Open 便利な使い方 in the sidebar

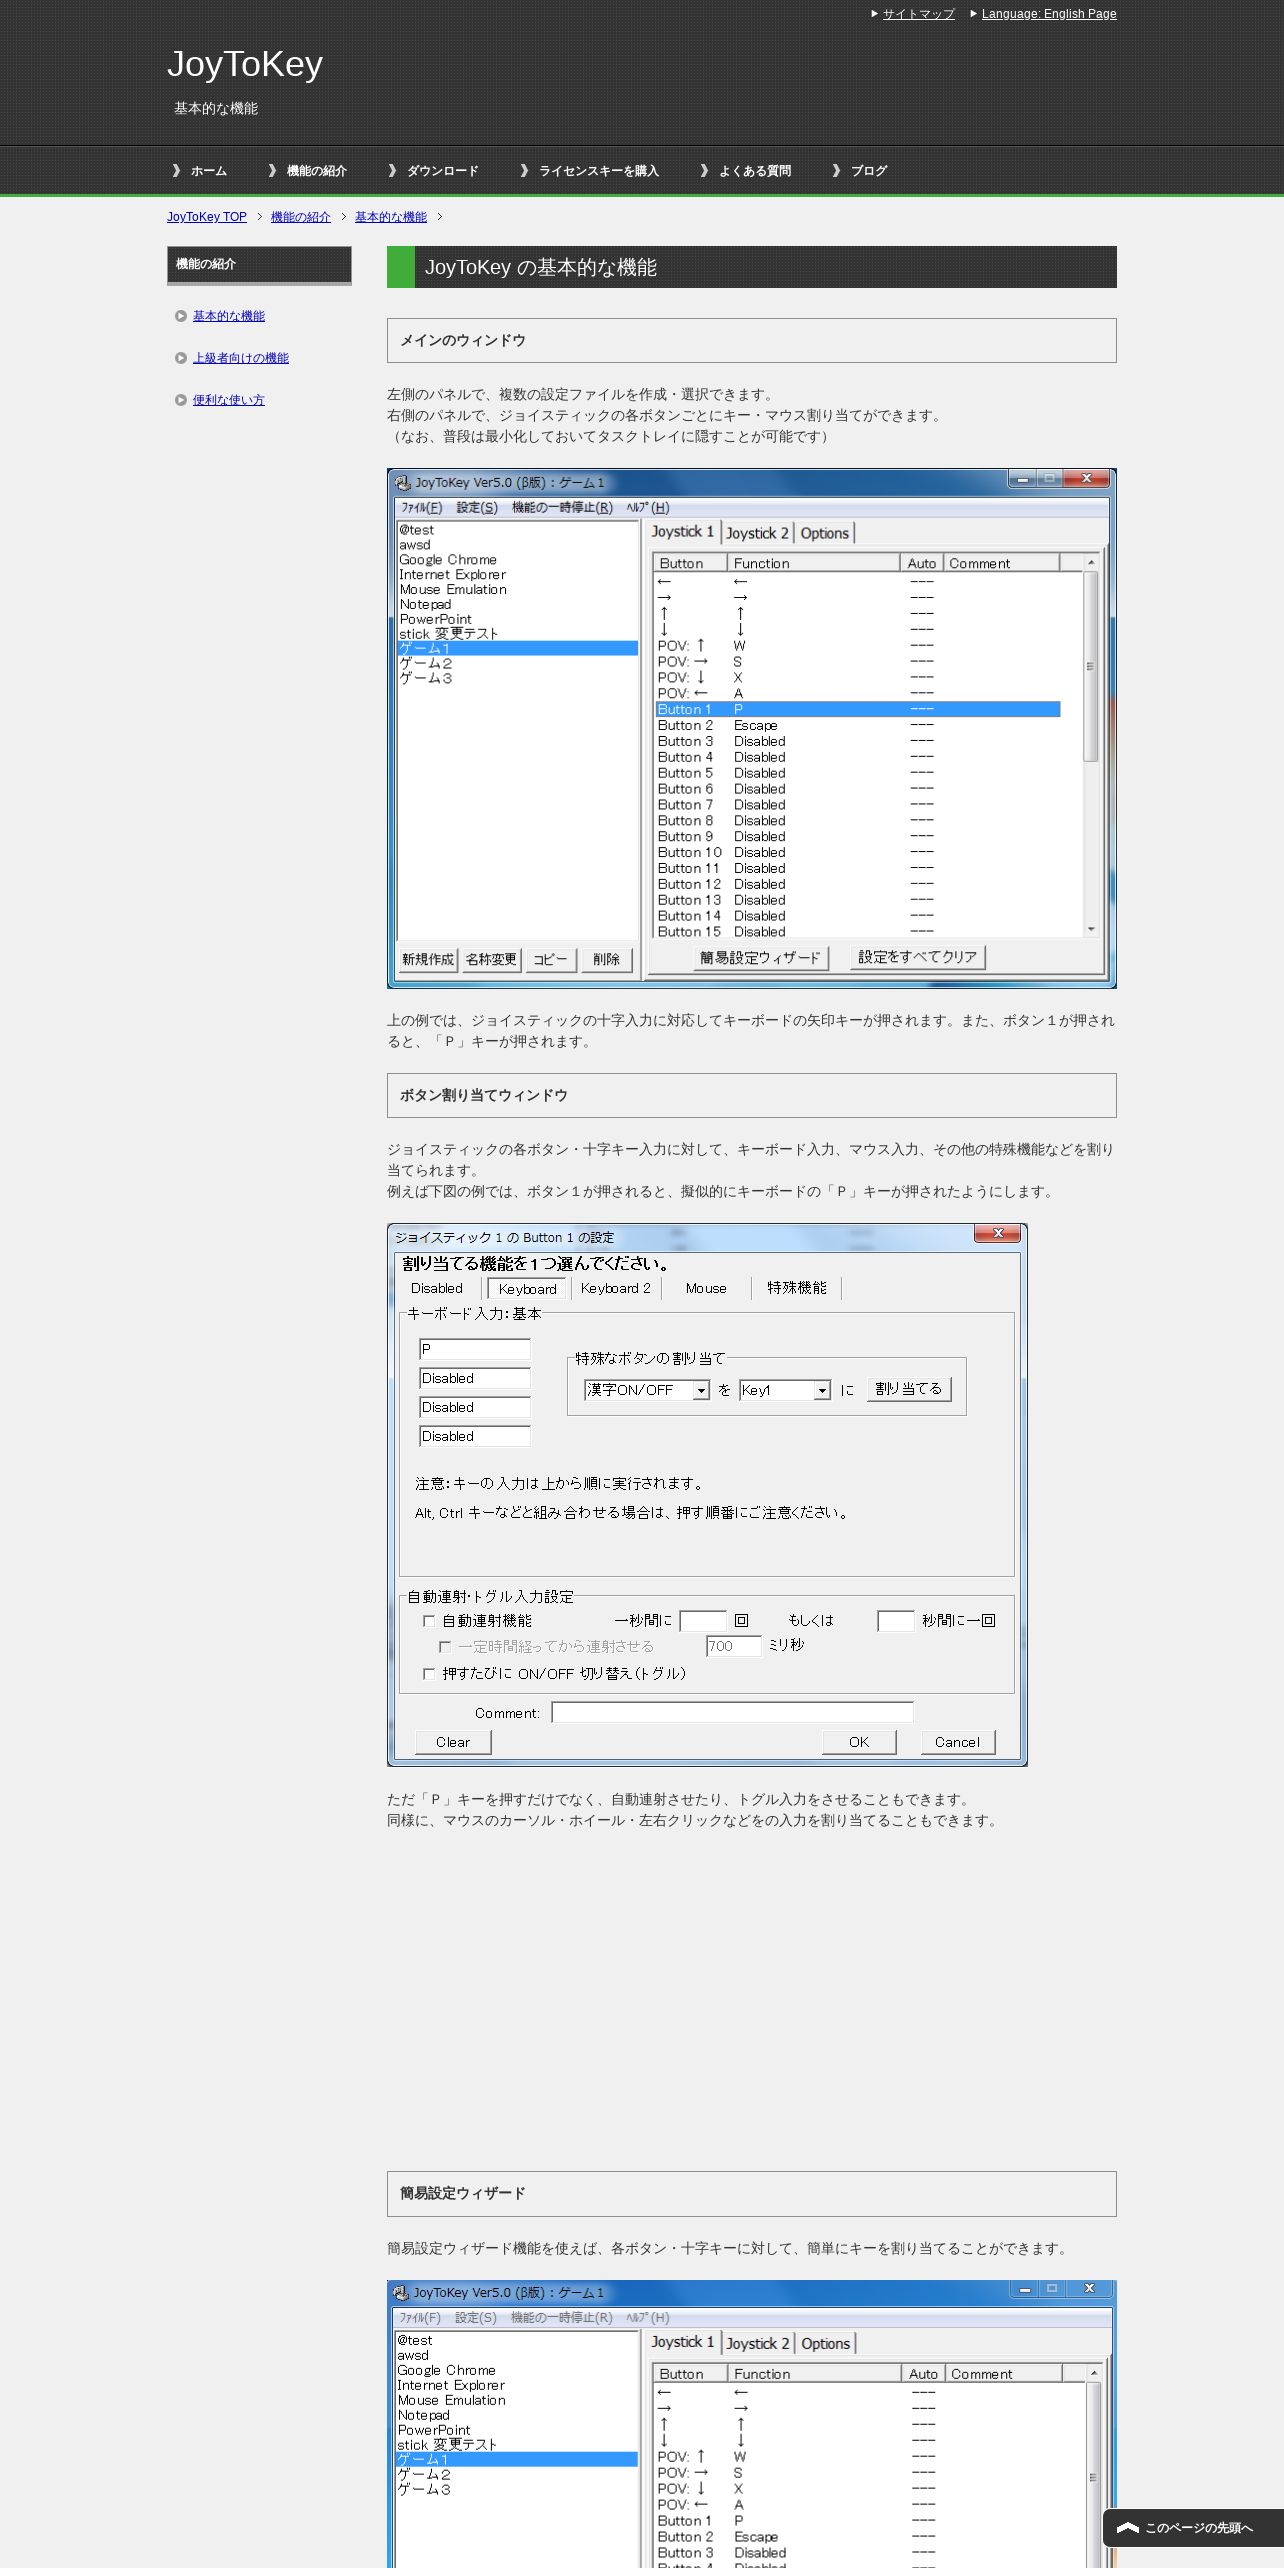point(229,400)
